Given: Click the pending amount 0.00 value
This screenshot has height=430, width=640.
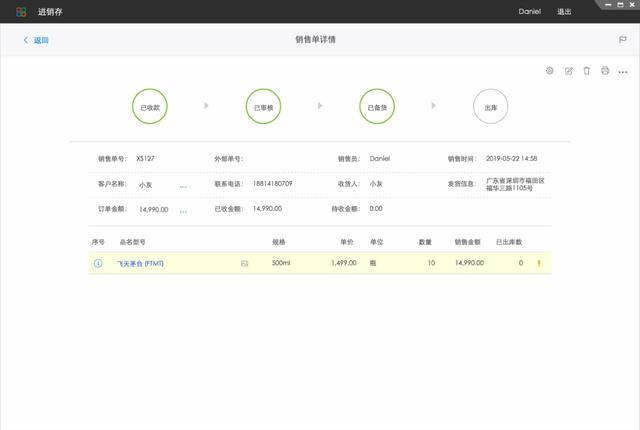Looking at the screenshot, I should point(376,208).
